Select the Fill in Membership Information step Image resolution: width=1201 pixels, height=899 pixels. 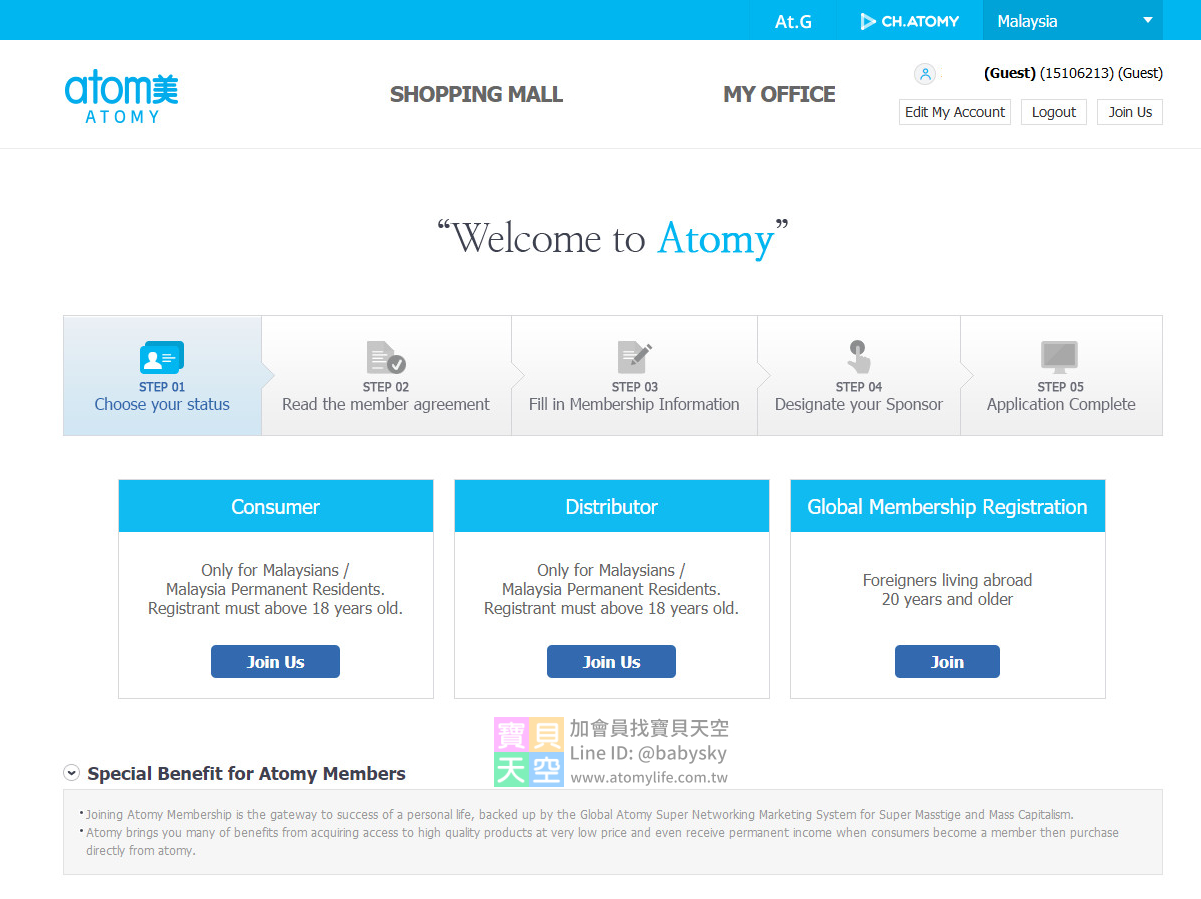tap(634, 376)
